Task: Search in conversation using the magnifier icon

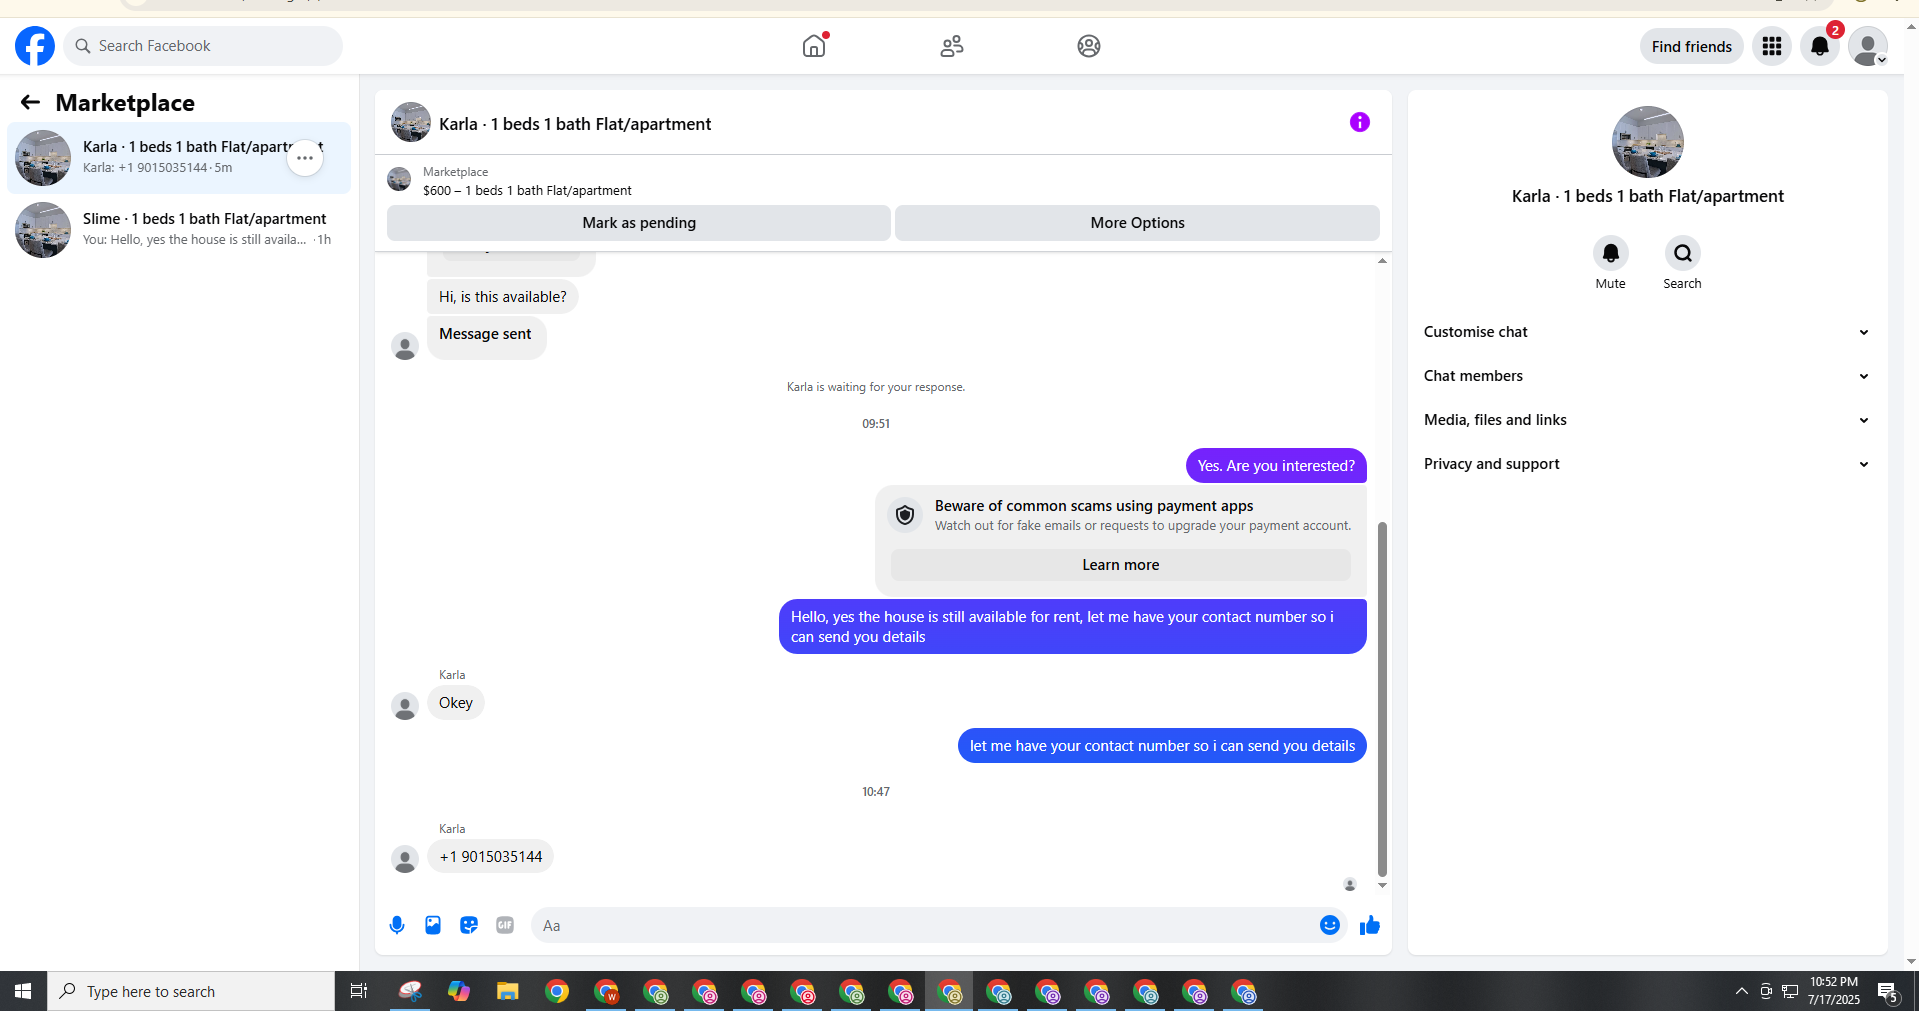Action: 1682,253
